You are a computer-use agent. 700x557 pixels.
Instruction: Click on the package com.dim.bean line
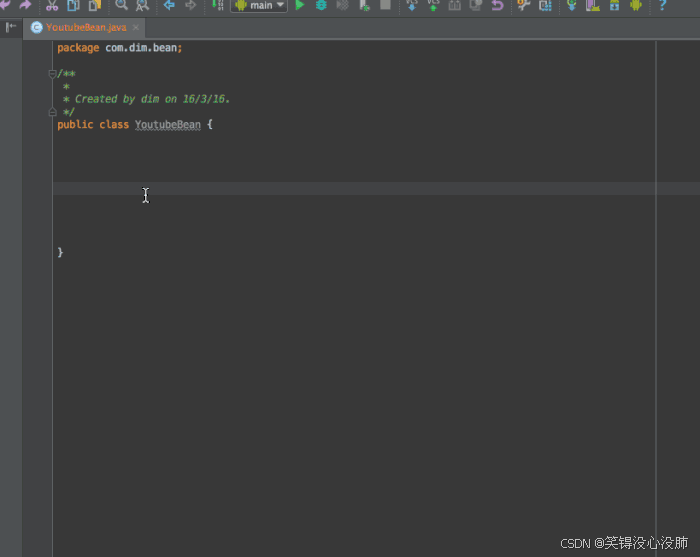pos(120,48)
